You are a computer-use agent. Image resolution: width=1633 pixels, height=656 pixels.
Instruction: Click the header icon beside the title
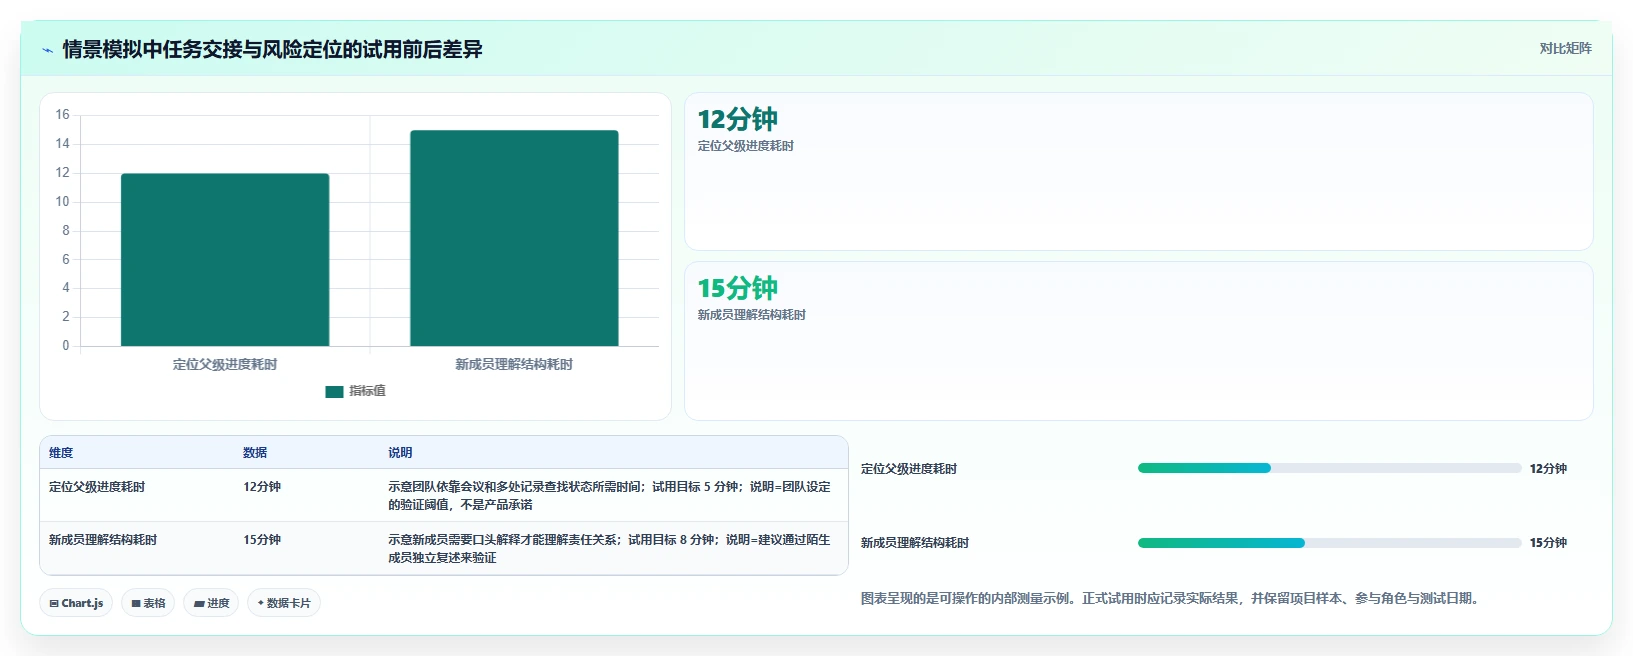[x=47, y=50]
